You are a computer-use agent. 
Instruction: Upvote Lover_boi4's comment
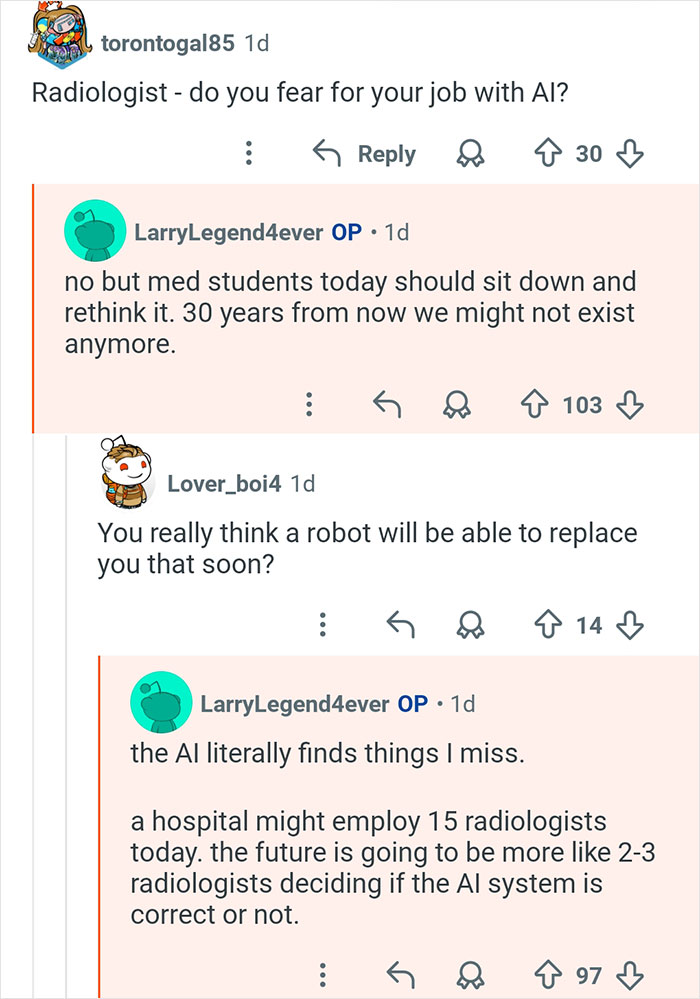pyautogui.click(x=548, y=625)
